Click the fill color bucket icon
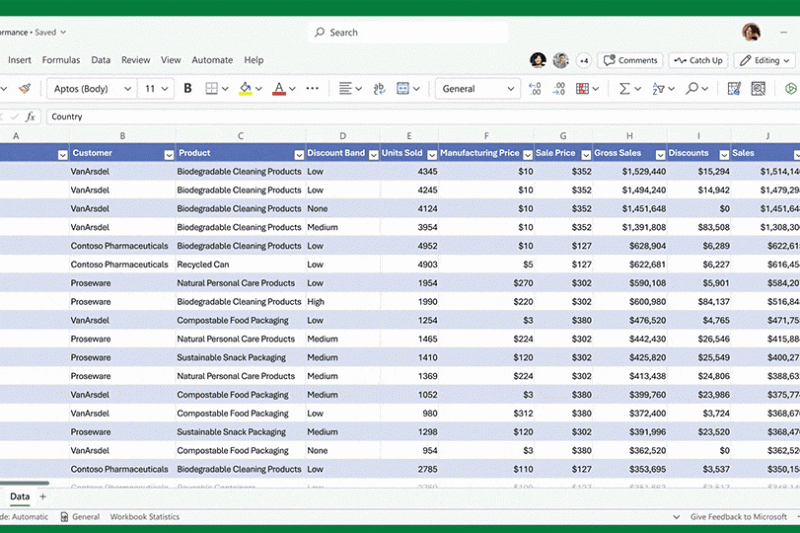The image size is (800, 533). pyautogui.click(x=245, y=89)
